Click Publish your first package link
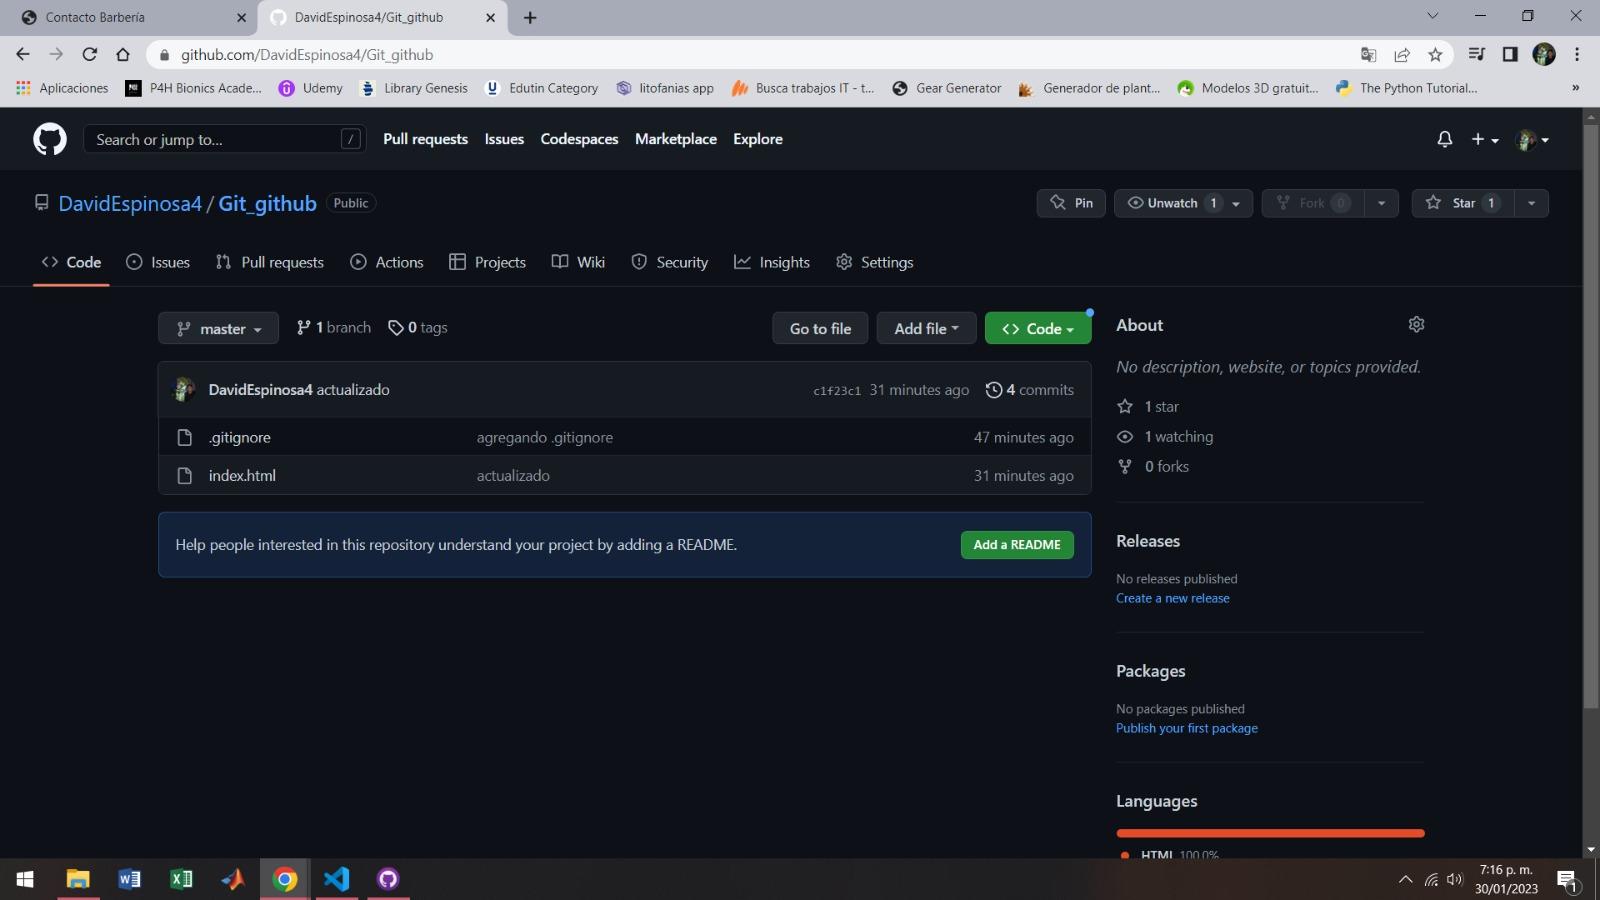This screenshot has height=900, width=1600. (1187, 728)
